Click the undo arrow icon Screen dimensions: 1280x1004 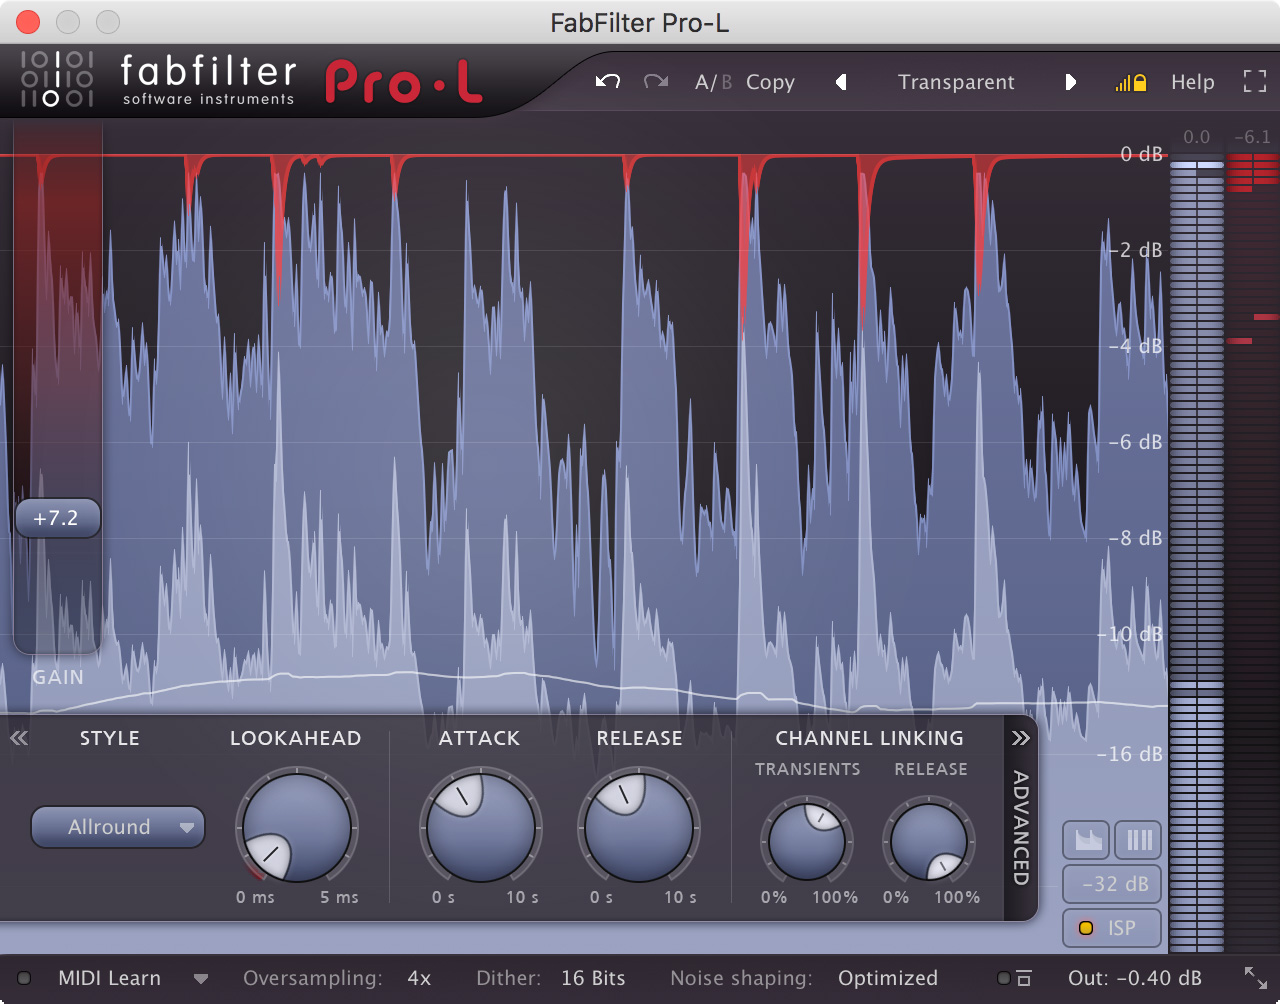(607, 82)
